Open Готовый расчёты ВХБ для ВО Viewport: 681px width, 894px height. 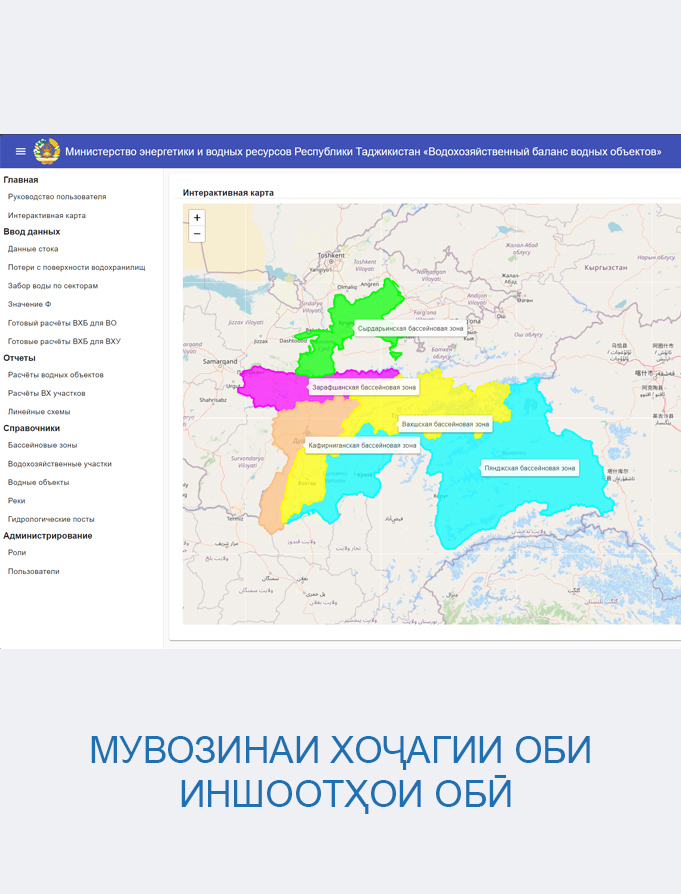click(62, 323)
